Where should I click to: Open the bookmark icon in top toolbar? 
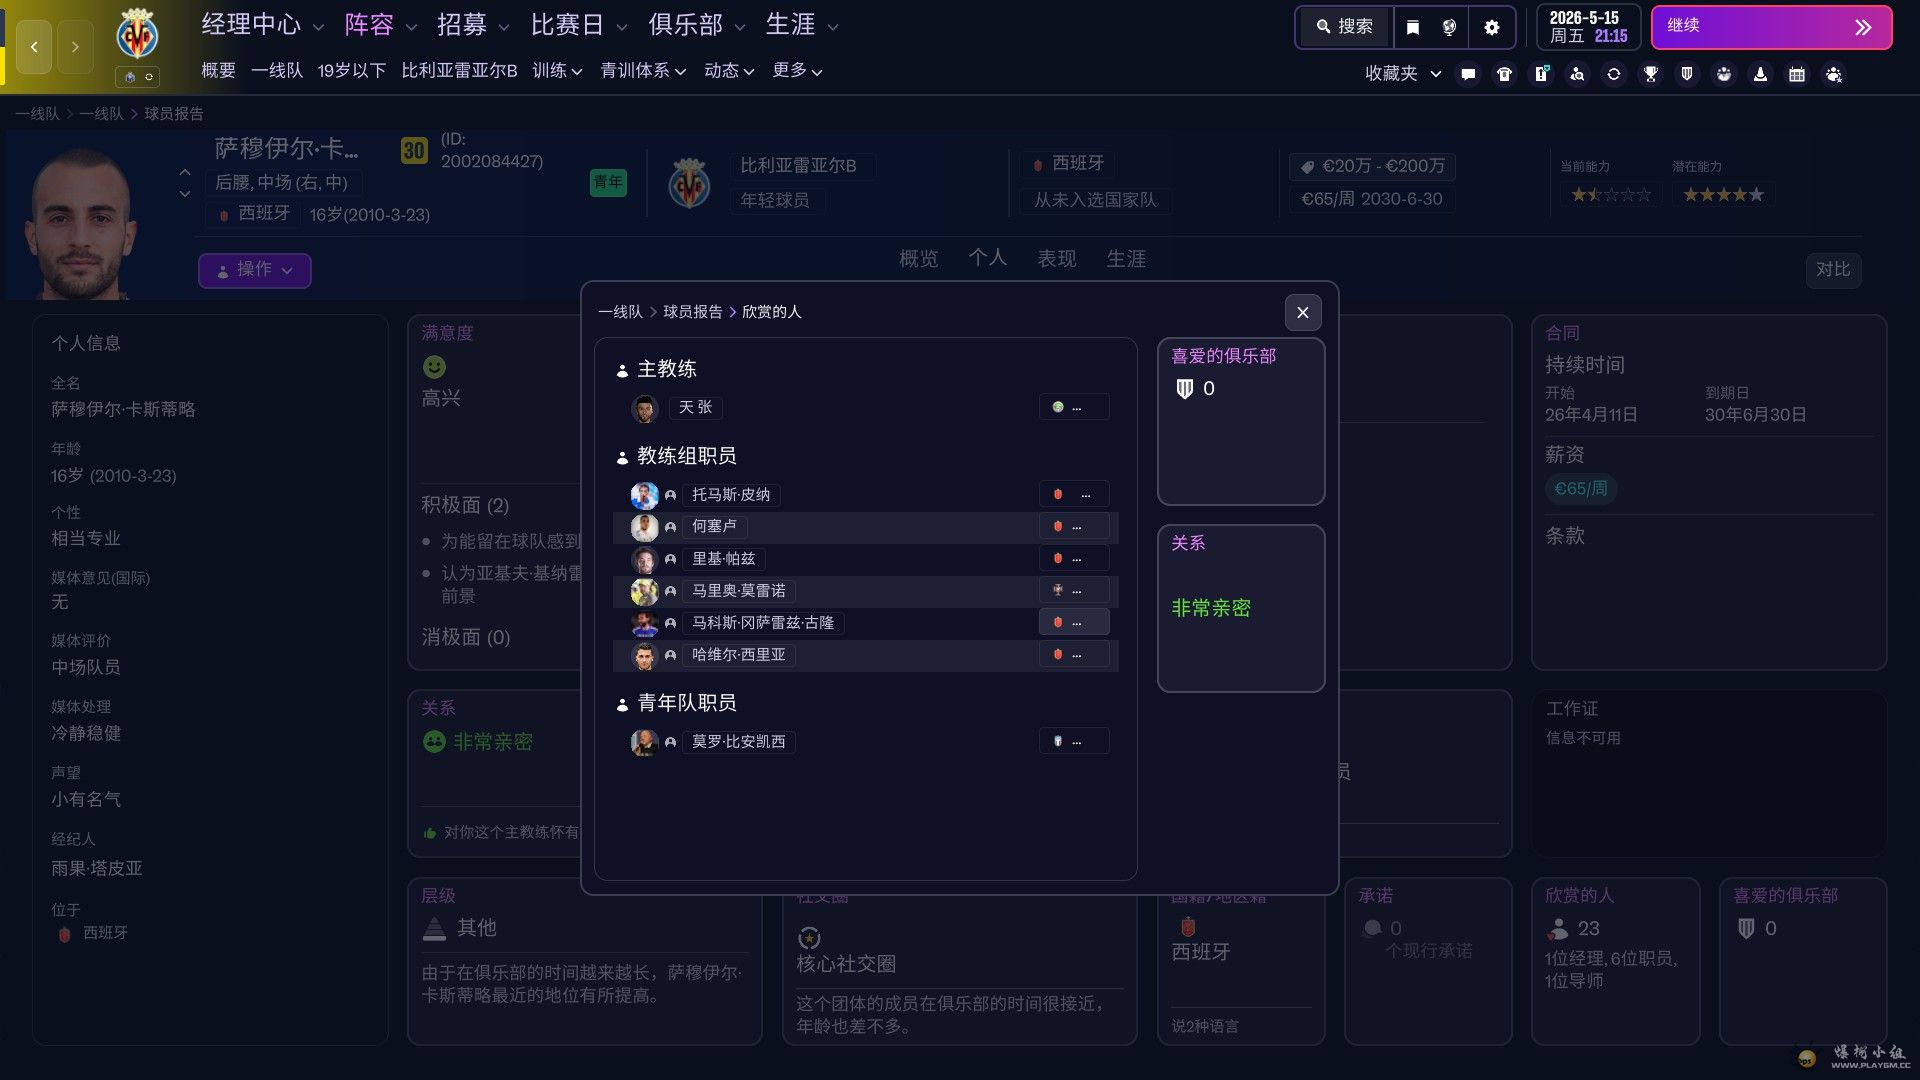pyautogui.click(x=1412, y=27)
